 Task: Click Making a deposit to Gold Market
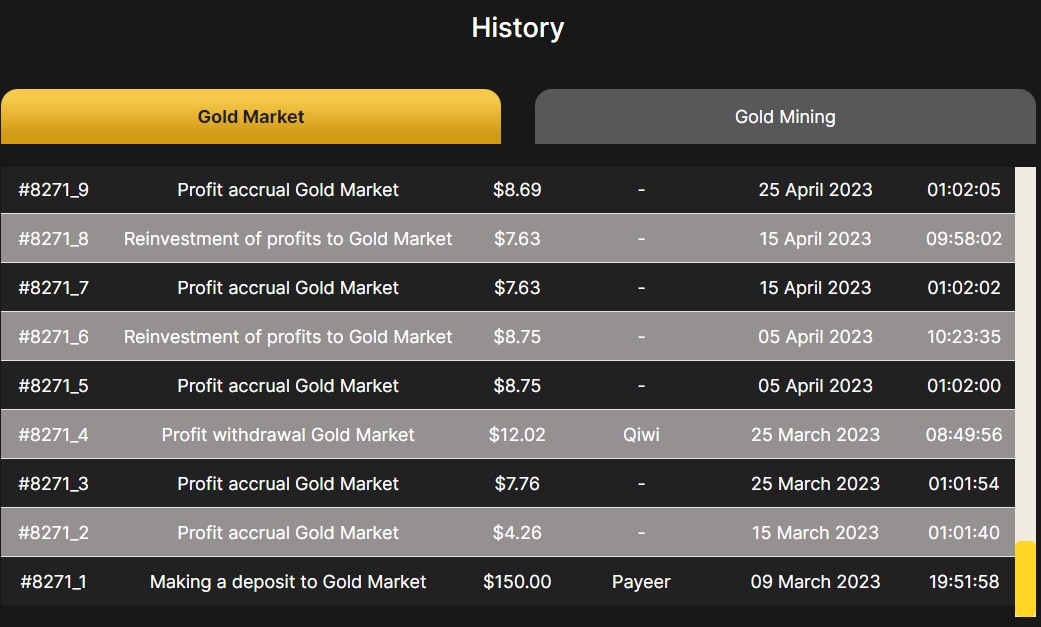[x=288, y=582]
